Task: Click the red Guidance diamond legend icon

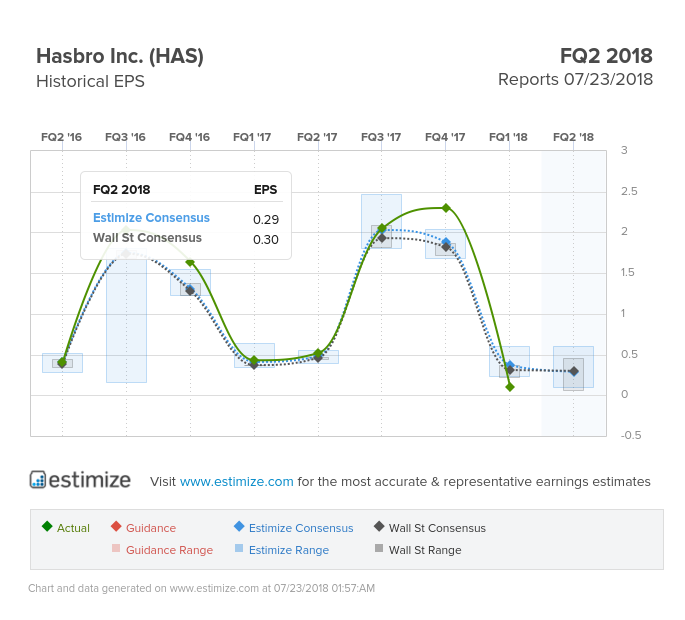Action: [x=116, y=526]
